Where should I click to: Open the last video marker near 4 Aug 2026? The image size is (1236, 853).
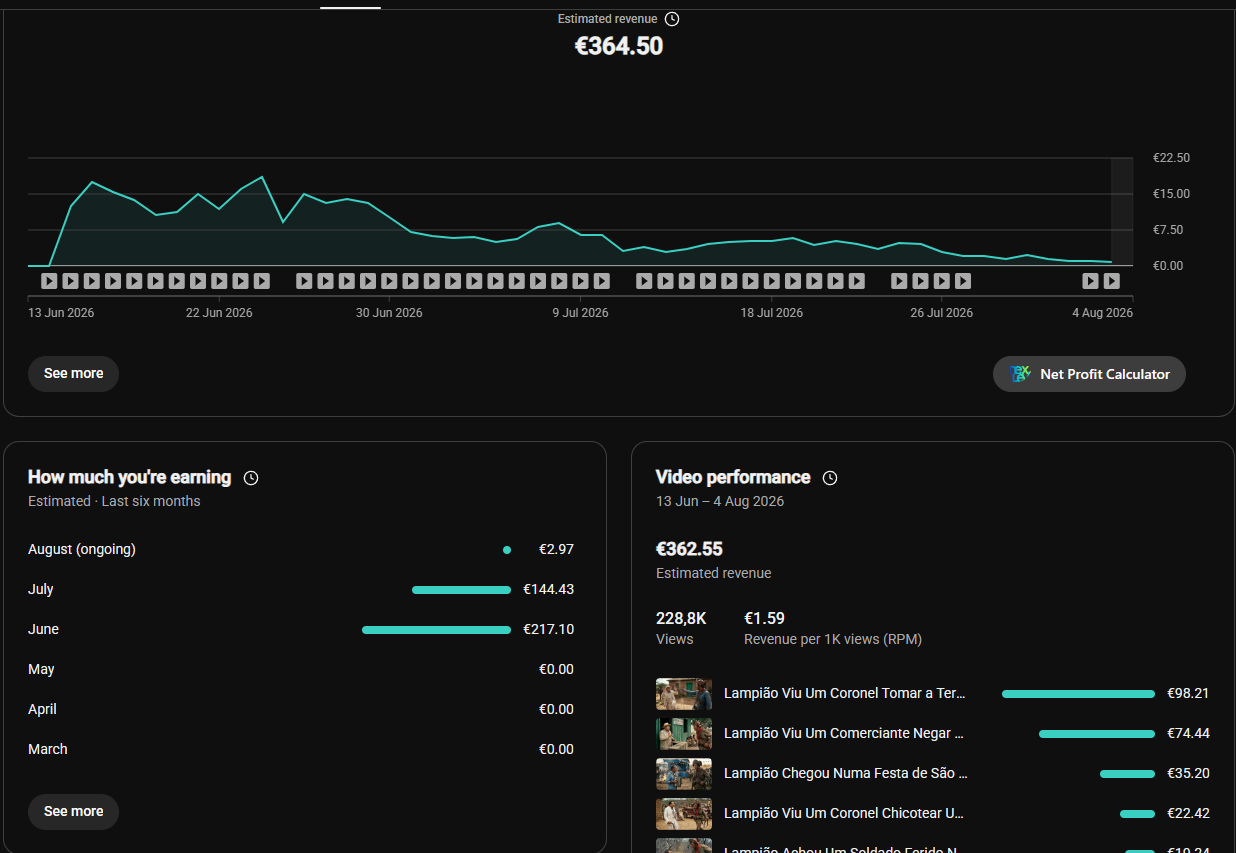1111,281
